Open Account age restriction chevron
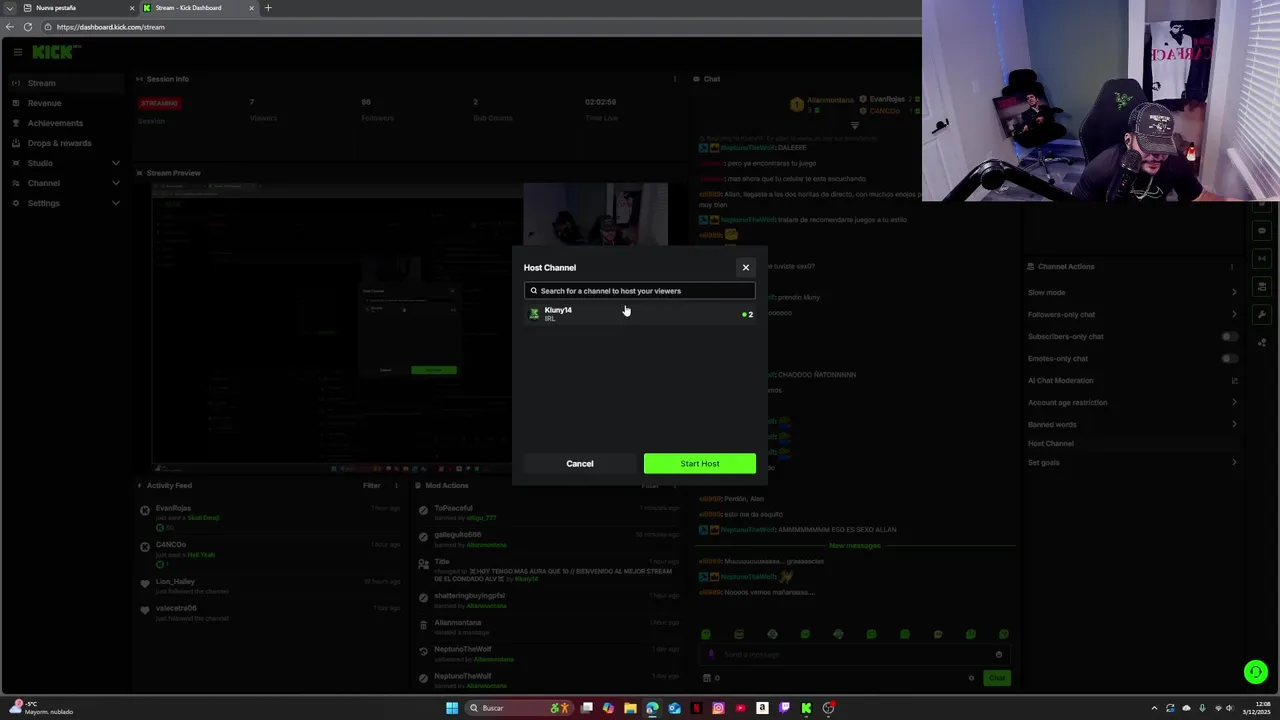 click(1234, 402)
